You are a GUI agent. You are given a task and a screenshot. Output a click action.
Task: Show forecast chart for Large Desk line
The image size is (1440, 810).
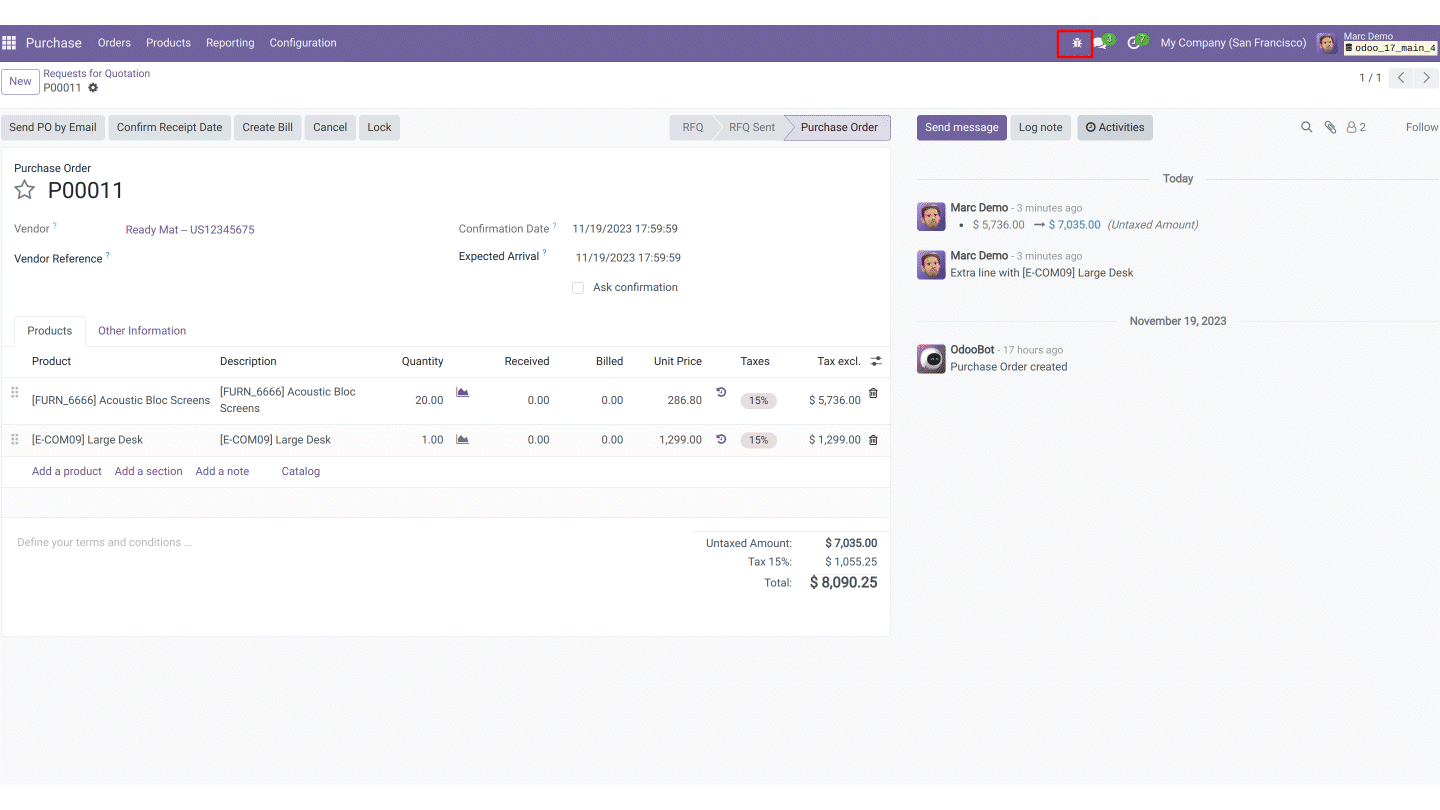pyautogui.click(x=462, y=439)
